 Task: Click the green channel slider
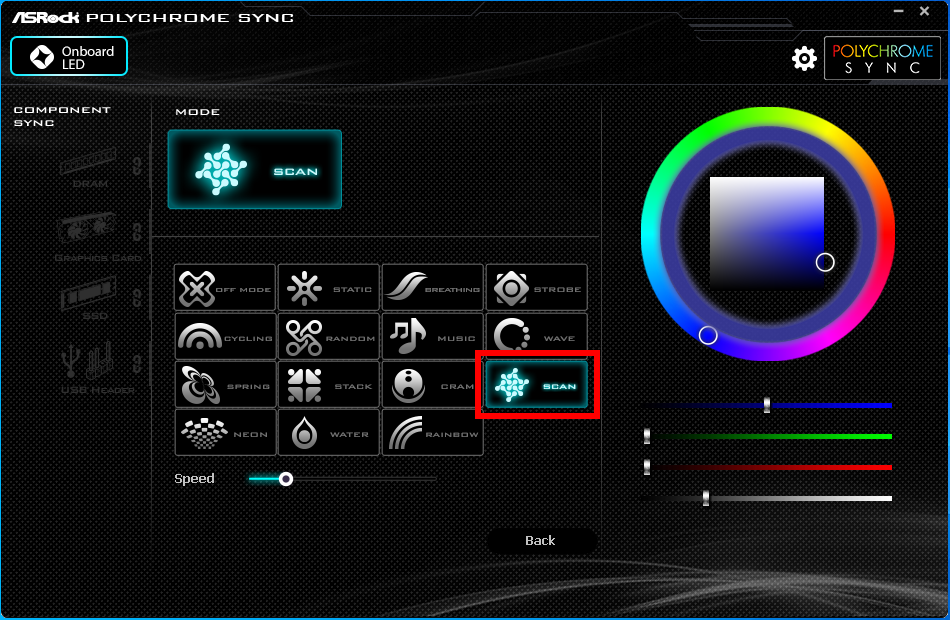(767, 436)
